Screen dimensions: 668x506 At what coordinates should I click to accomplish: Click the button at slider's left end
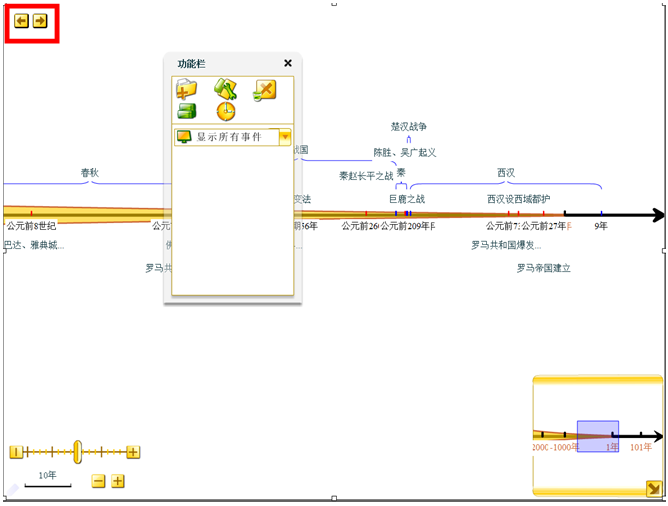[15, 452]
